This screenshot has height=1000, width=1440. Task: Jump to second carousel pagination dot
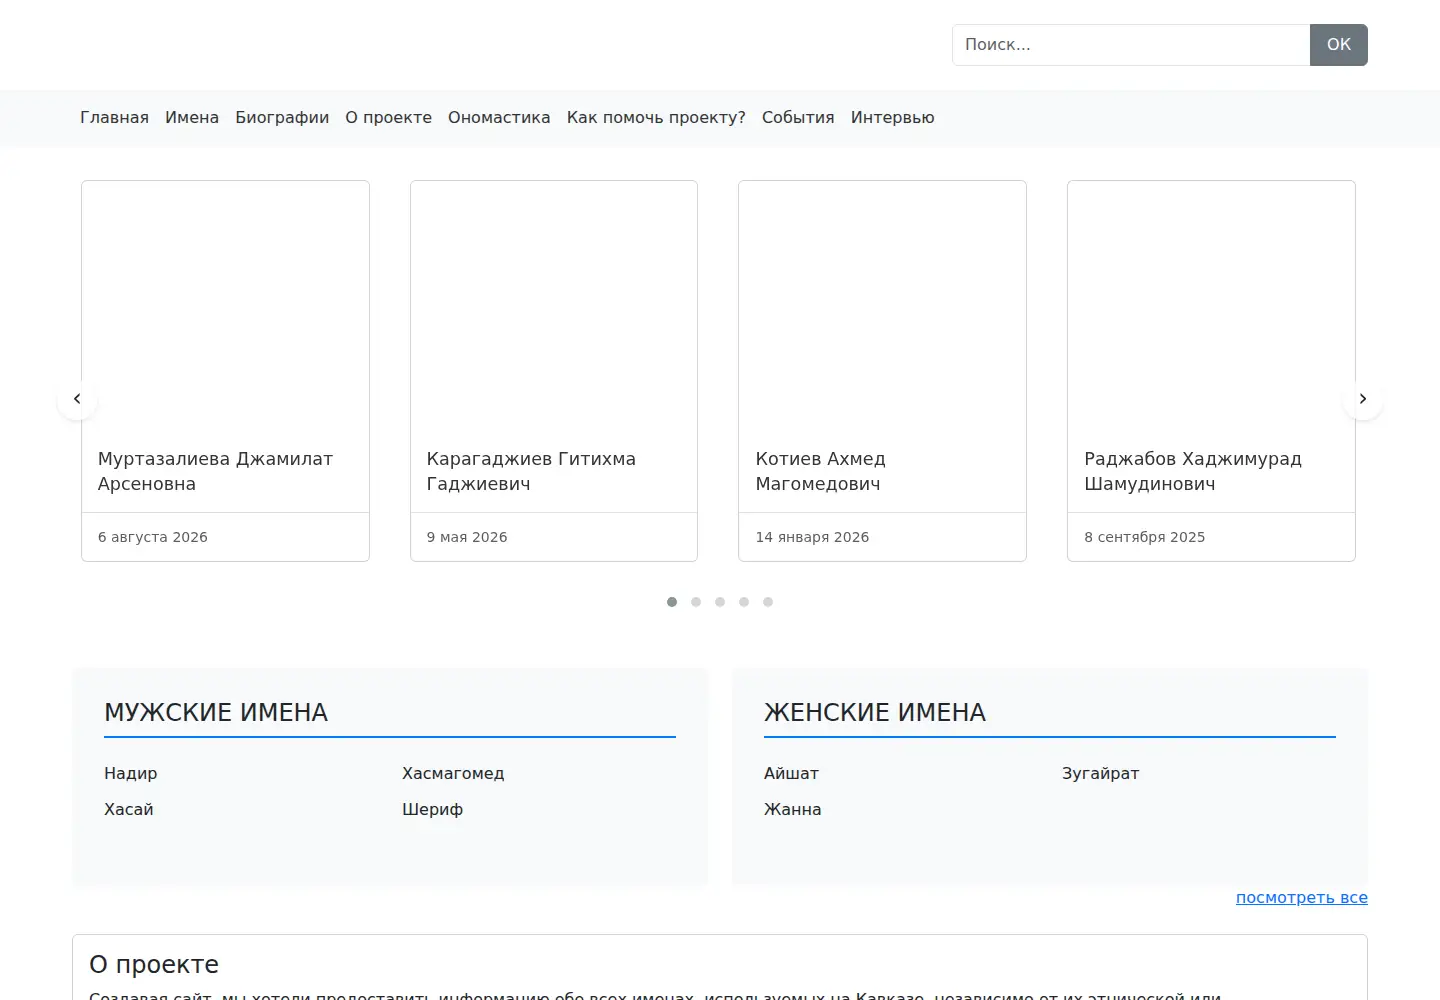(x=696, y=602)
